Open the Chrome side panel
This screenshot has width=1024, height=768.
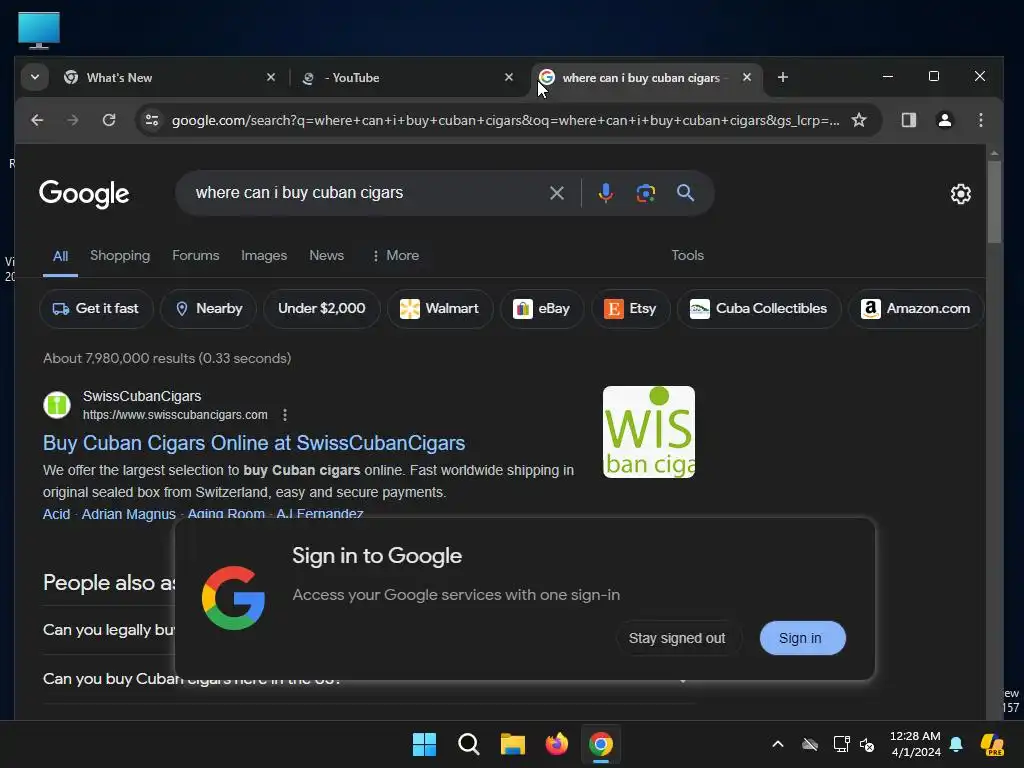click(x=908, y=120)
